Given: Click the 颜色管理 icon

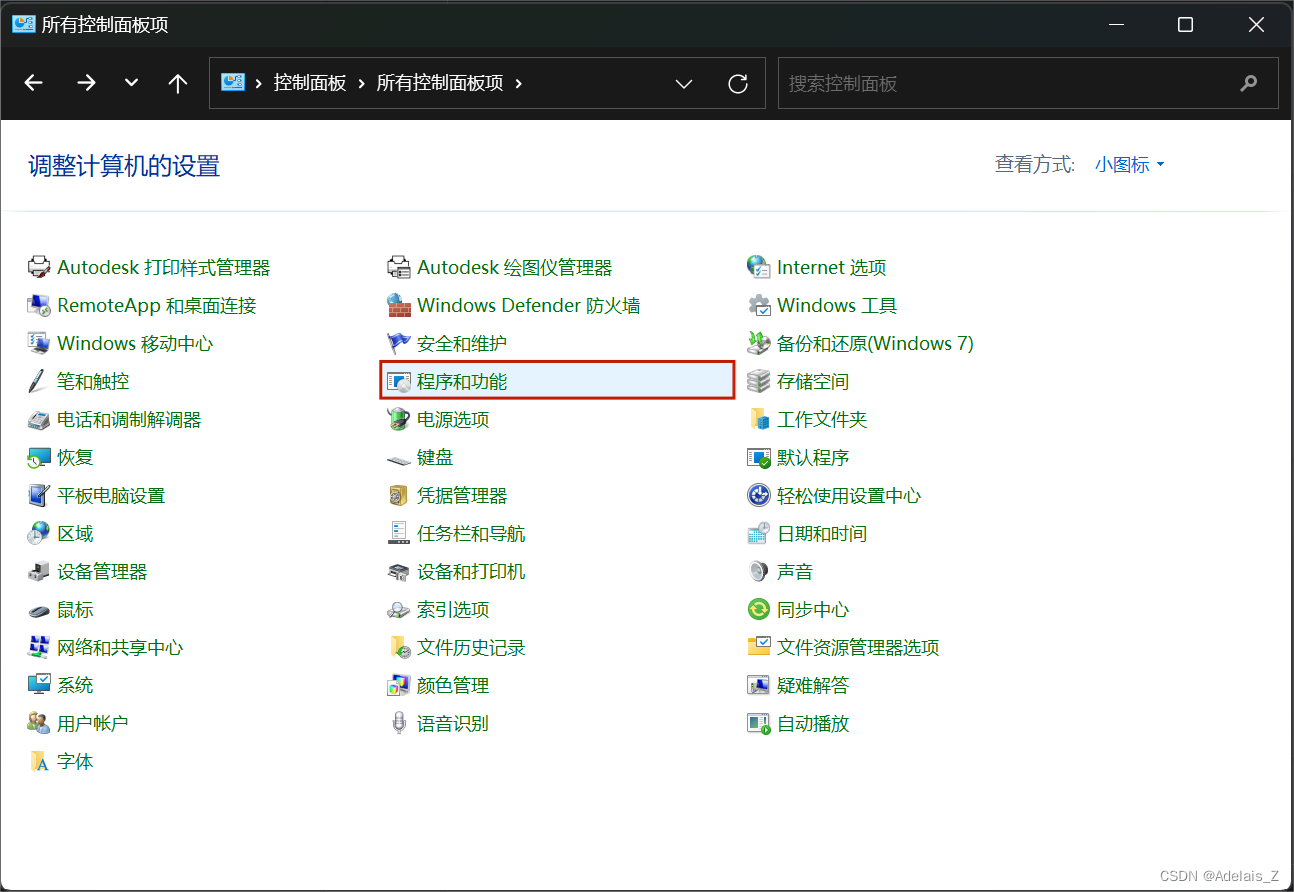Looking at the screenshot, I should point(399,685).
